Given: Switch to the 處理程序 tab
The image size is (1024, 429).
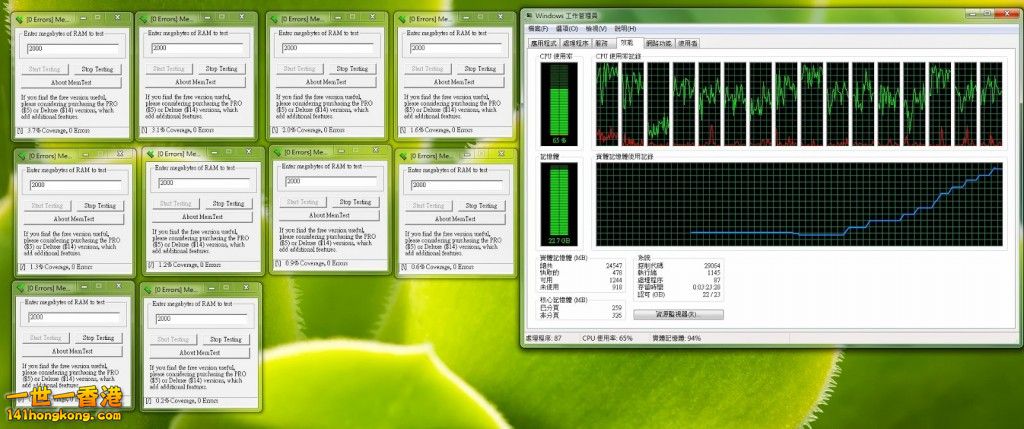Looking at the screenshot, I should coord(575,43).
